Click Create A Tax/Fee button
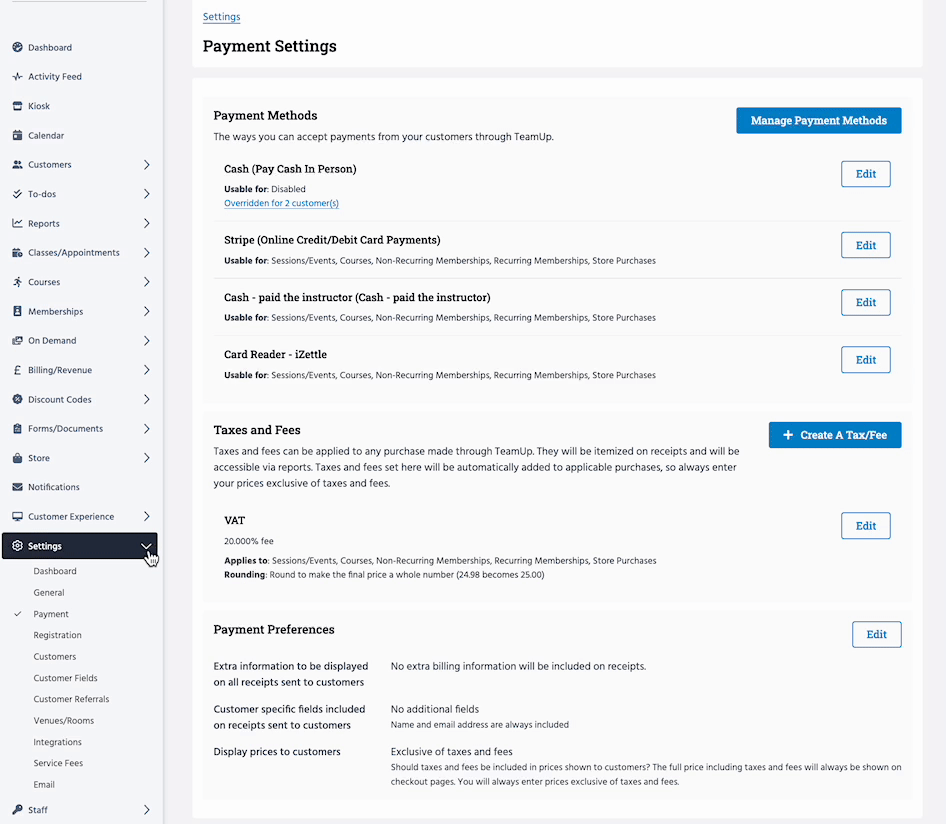946x824 pixels. (834, 435)
